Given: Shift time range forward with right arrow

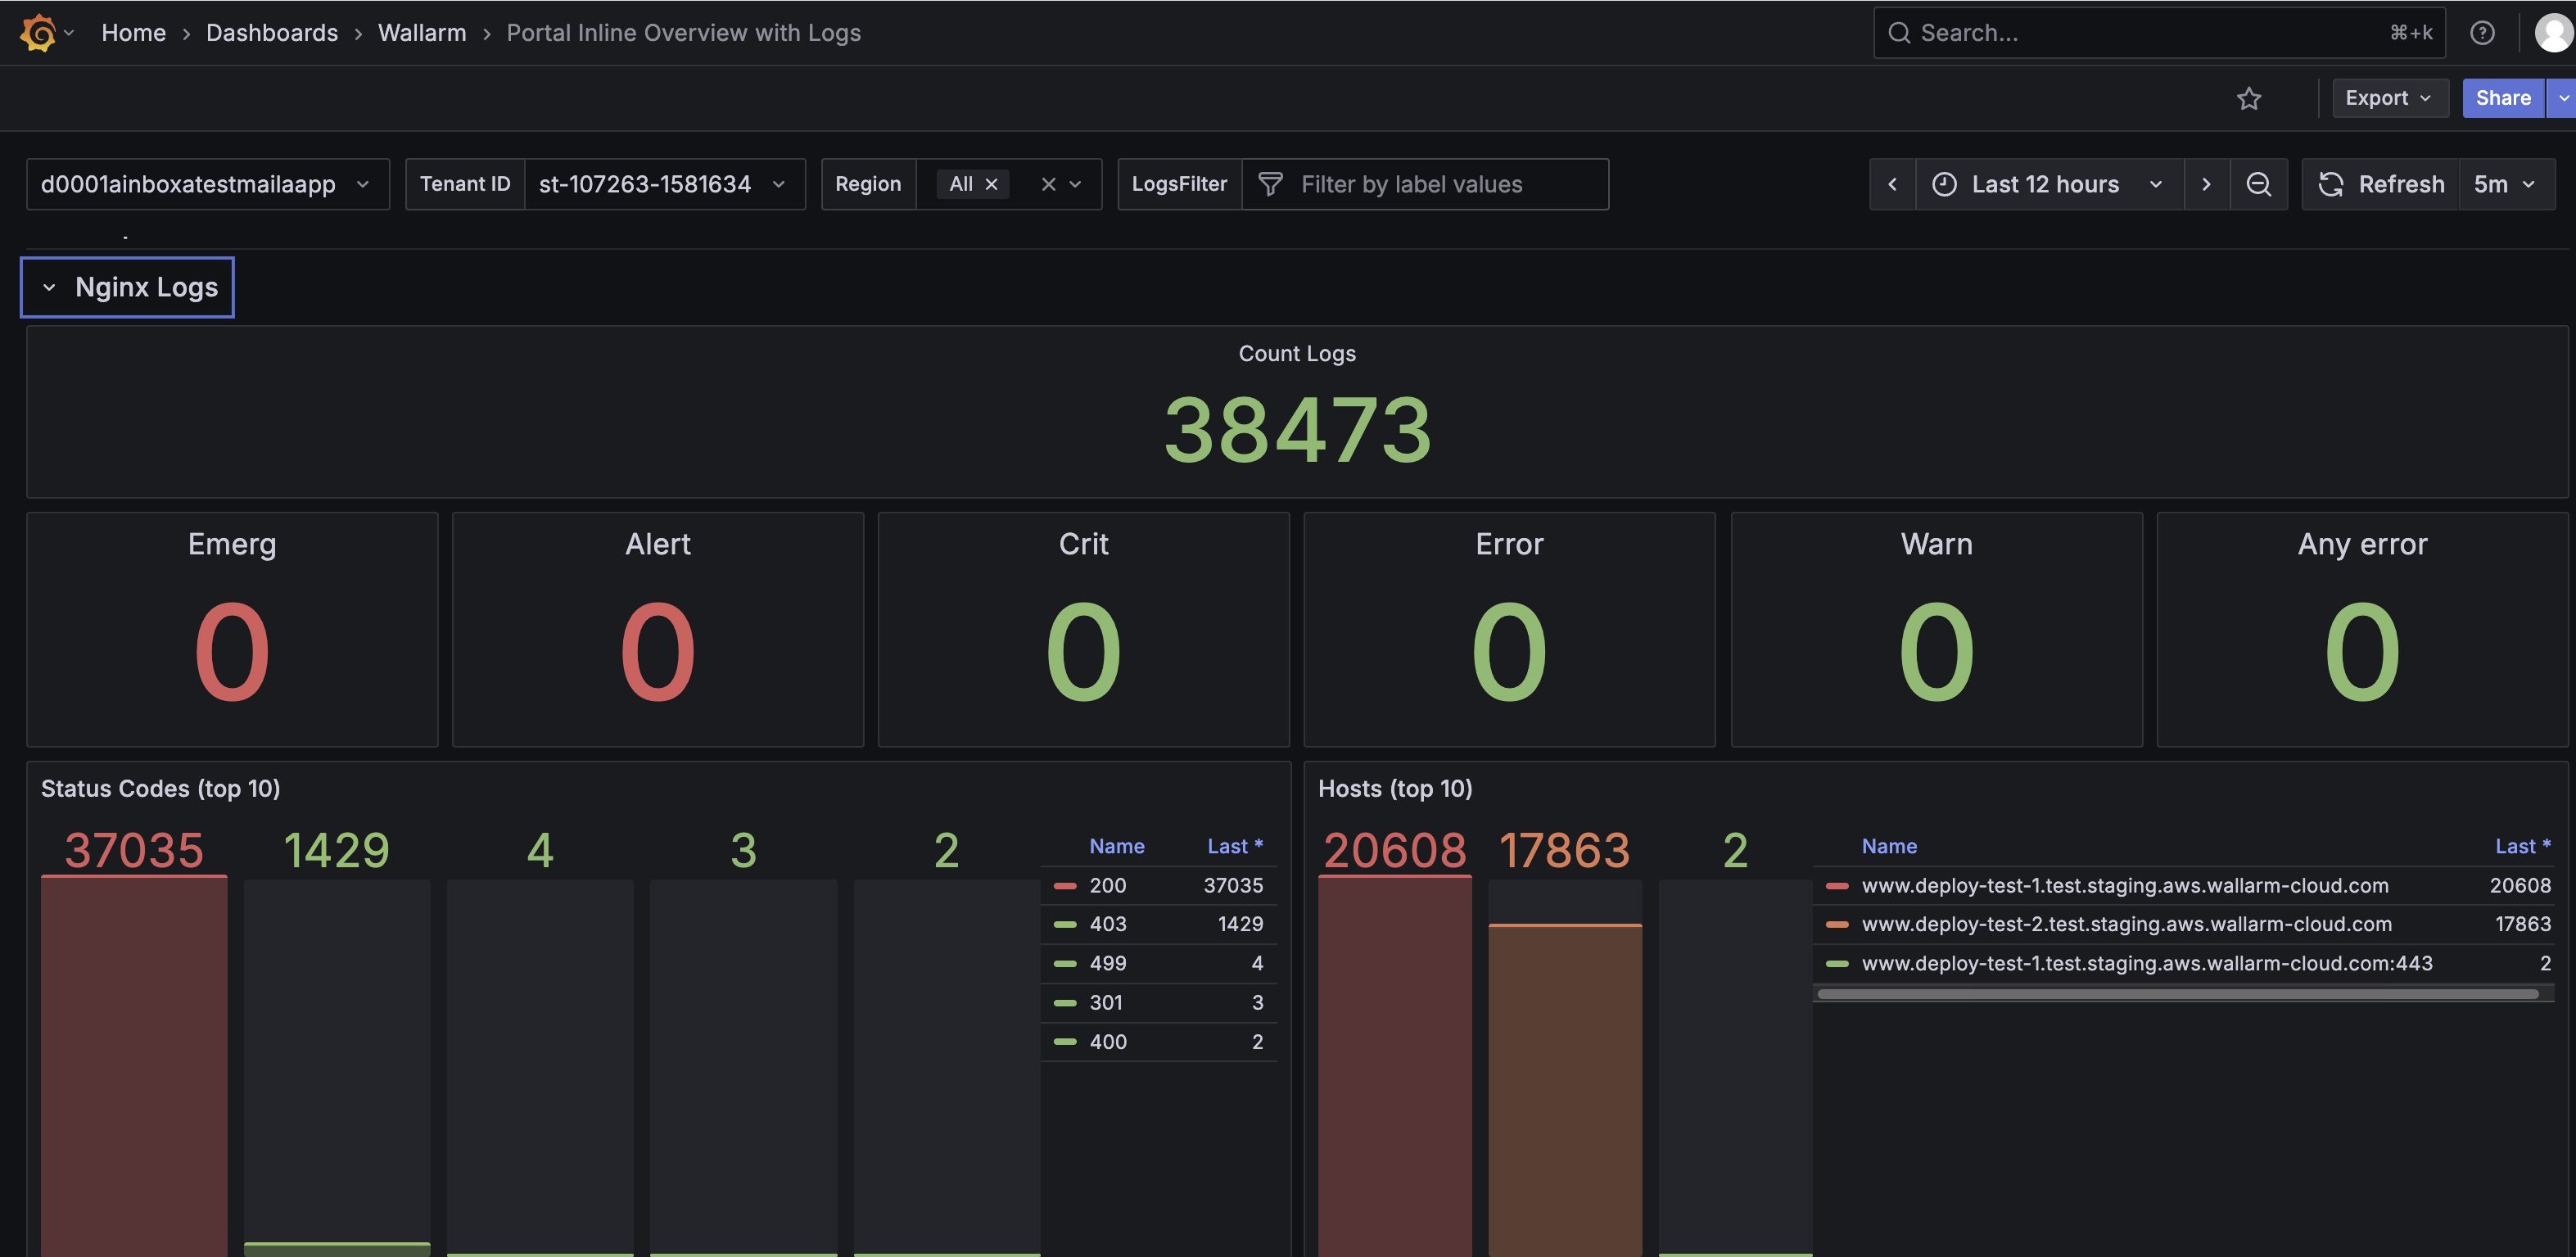Looking at the screenshot, I should (2206, 184).
